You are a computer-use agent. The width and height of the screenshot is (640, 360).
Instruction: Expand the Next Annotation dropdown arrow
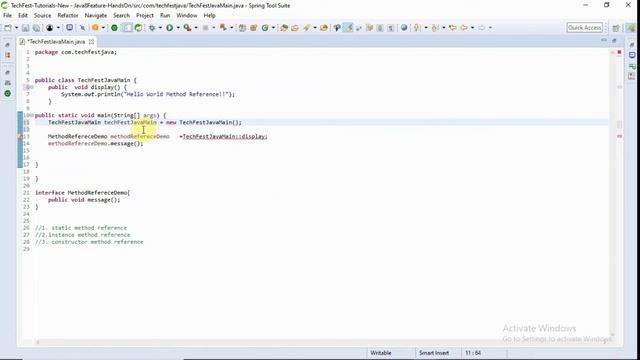(x=426, y=28)
